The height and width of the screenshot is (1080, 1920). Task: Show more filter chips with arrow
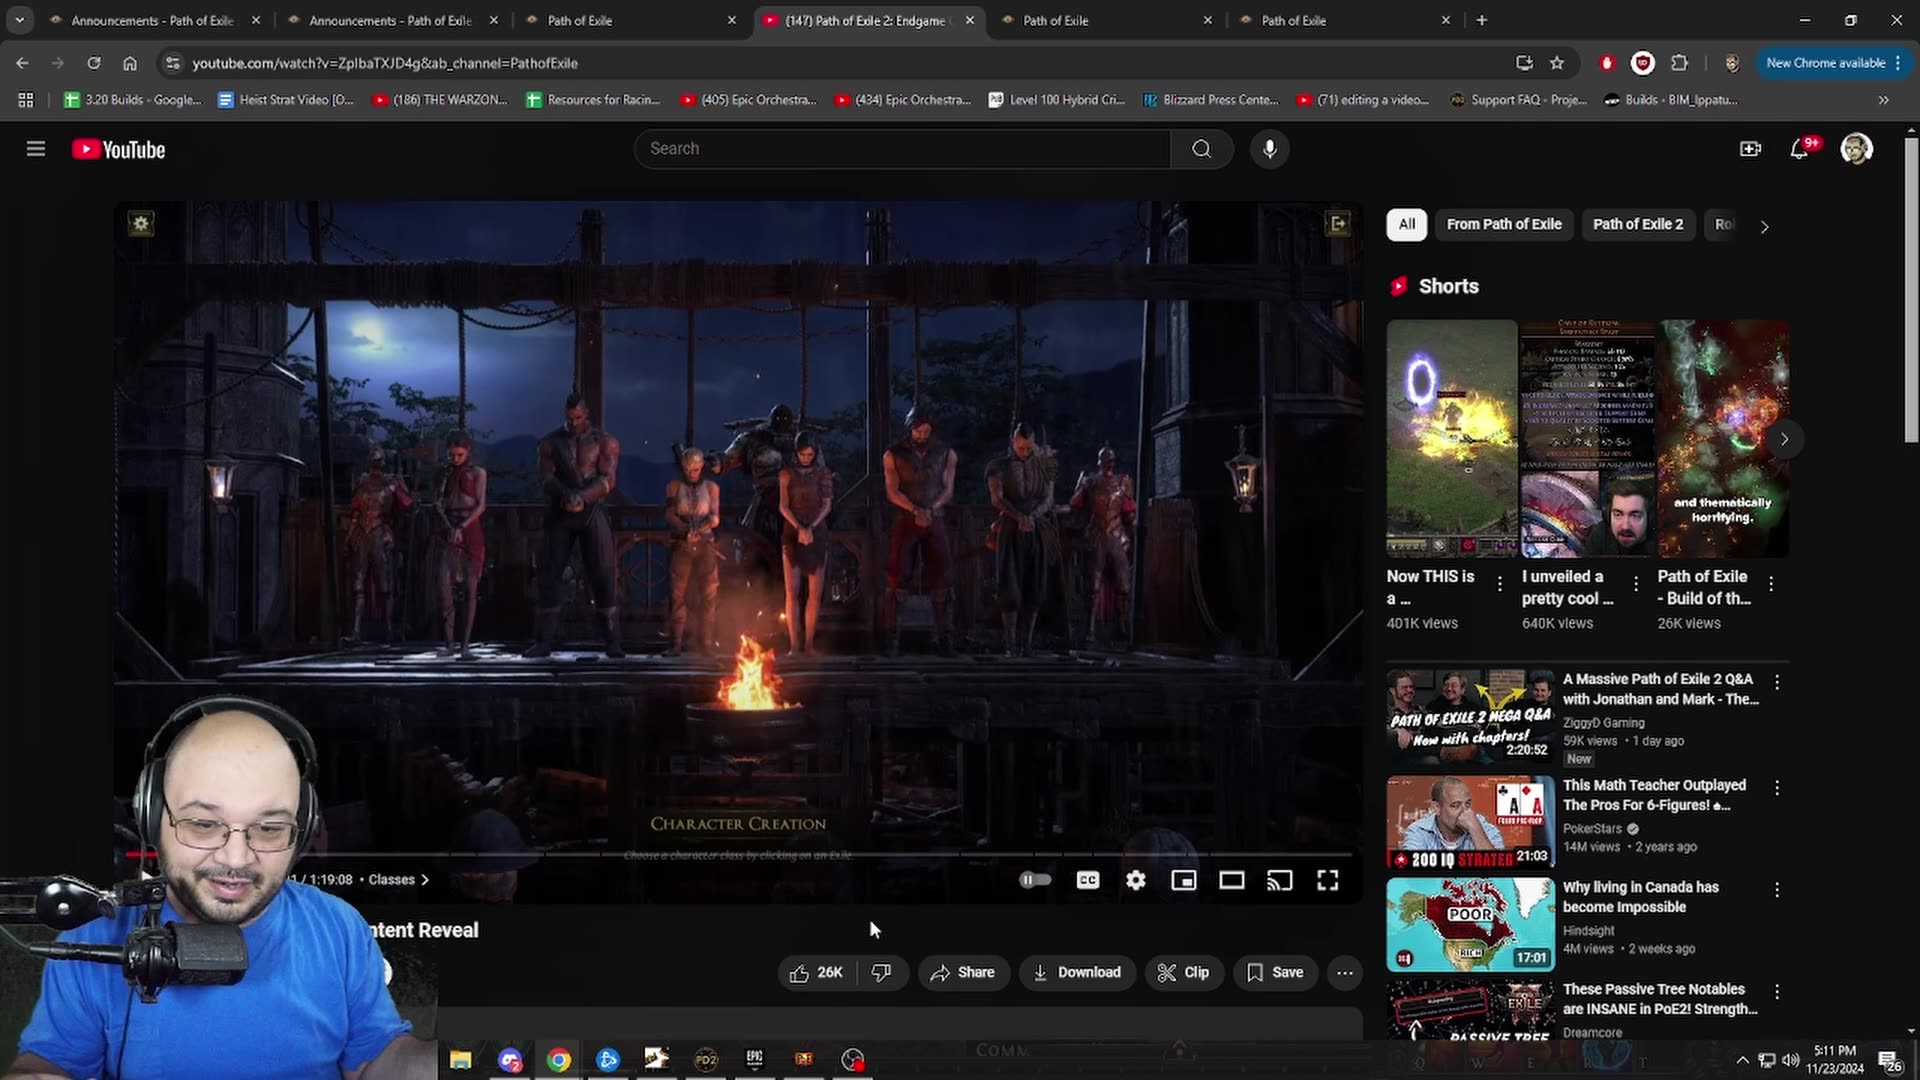click(1764, 226)
